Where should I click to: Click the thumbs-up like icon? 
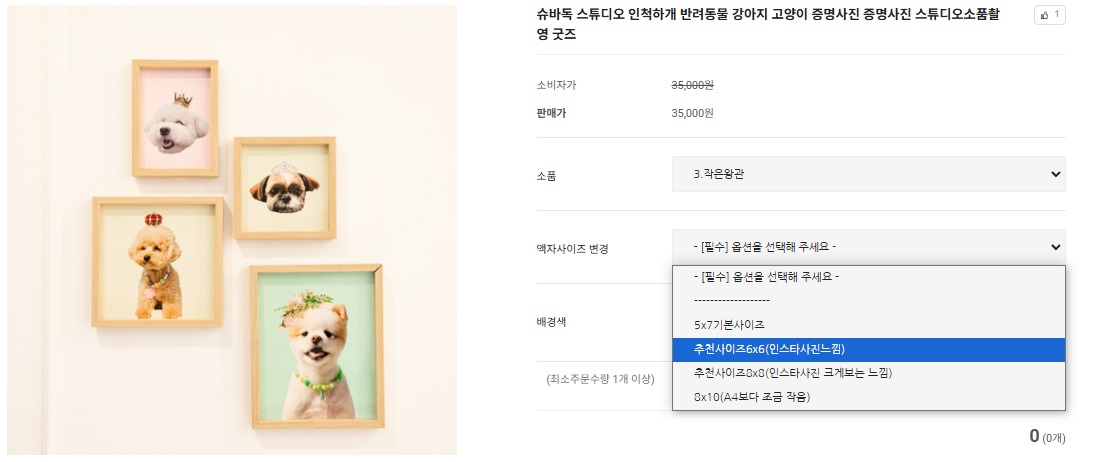[x=1045, y=15]
